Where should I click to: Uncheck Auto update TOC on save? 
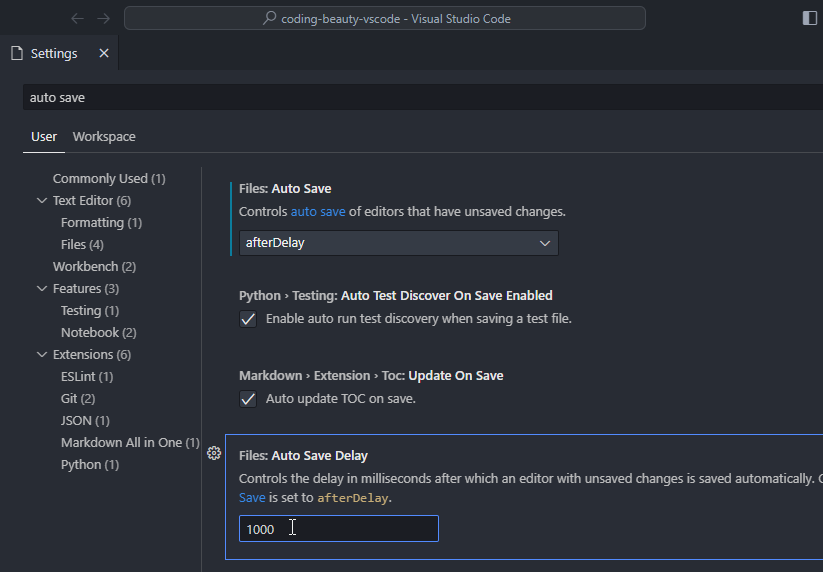pyautogui.click(x=249, y=399)
